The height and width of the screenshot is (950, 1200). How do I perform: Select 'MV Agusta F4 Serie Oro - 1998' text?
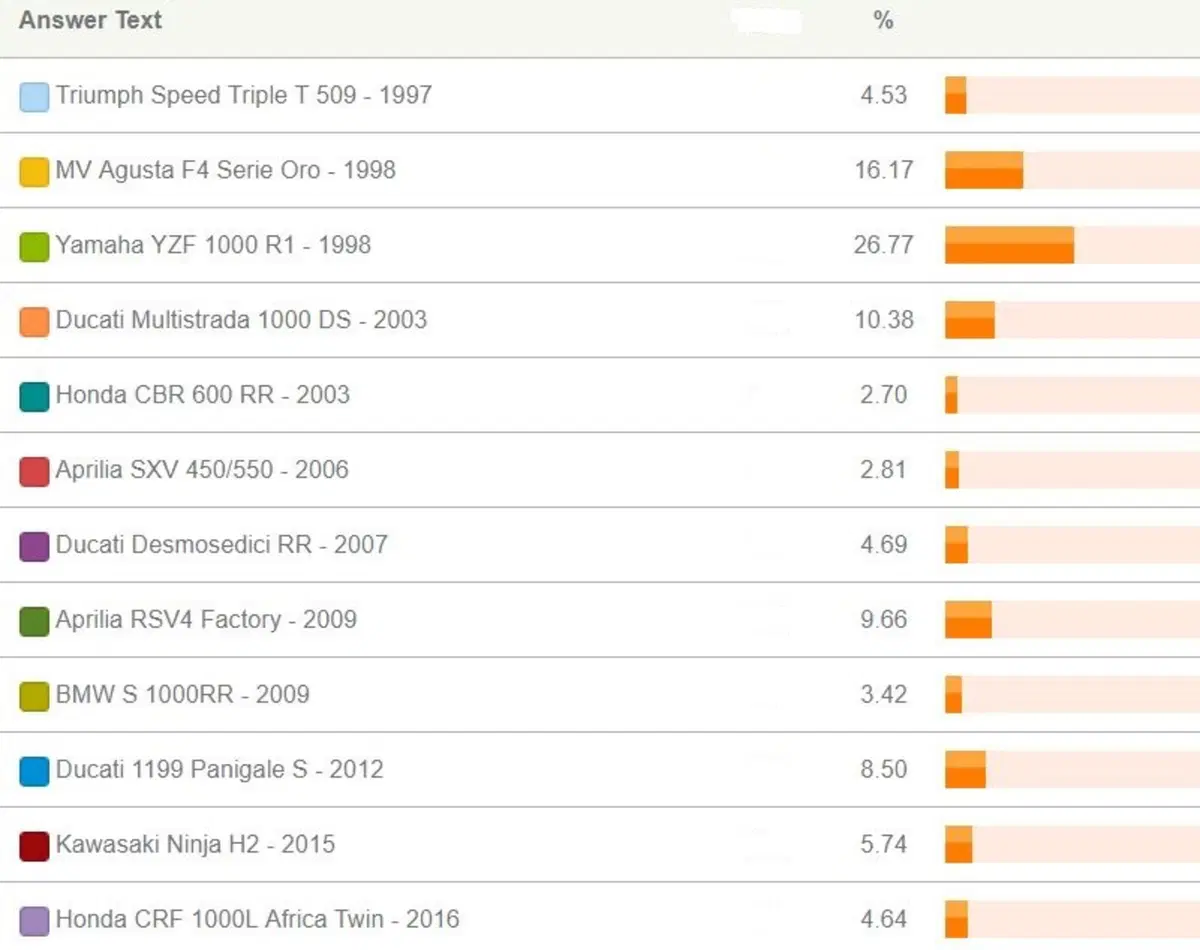226,170
